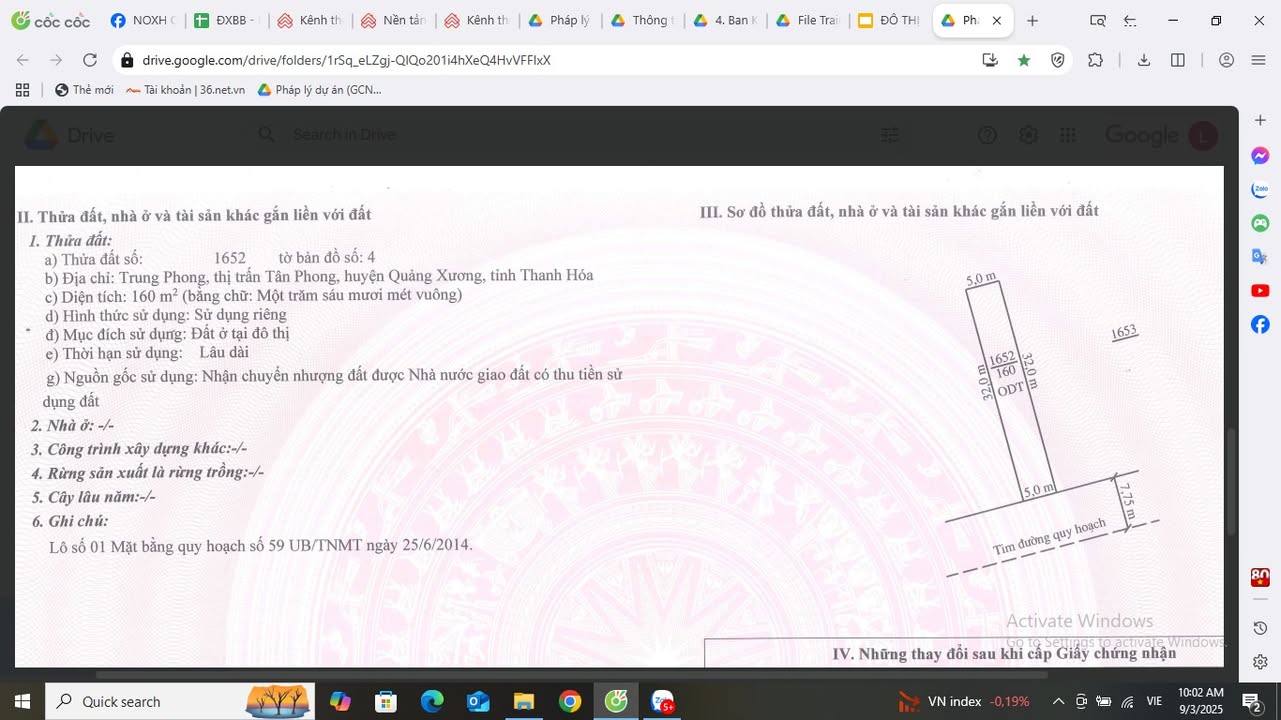The image size is (1281, 720).
Task: Open the apps grid in bookmarks bar
Action: [x=22, y=90]
